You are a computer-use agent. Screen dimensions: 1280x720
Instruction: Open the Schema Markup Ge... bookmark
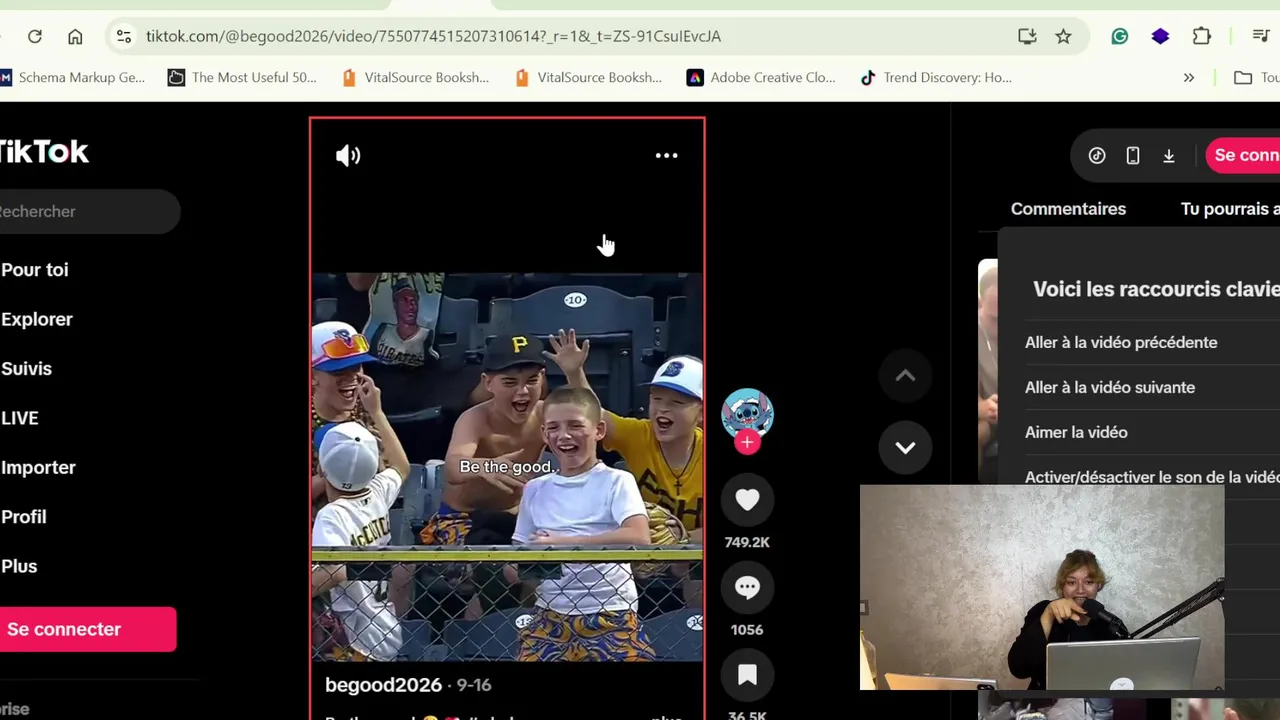point(73,77)
